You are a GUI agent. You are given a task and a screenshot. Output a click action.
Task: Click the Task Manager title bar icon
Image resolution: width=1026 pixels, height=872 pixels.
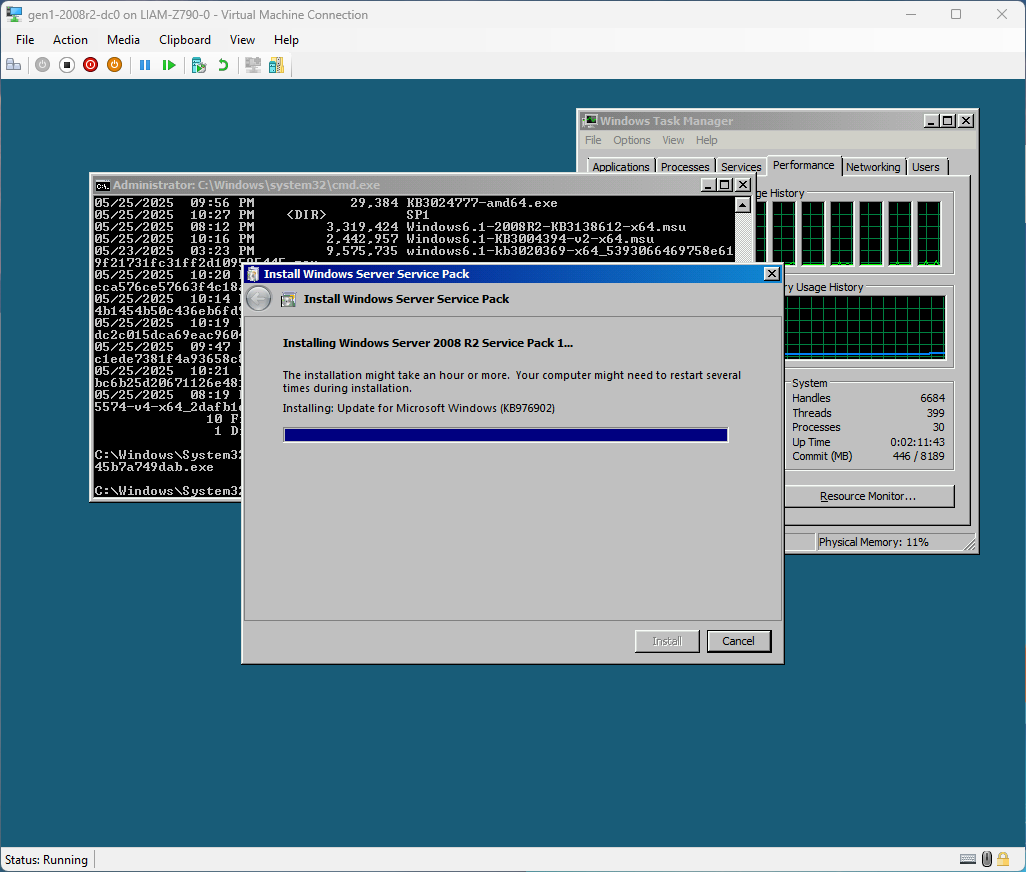pyautogui.click(x=590, y=120)
